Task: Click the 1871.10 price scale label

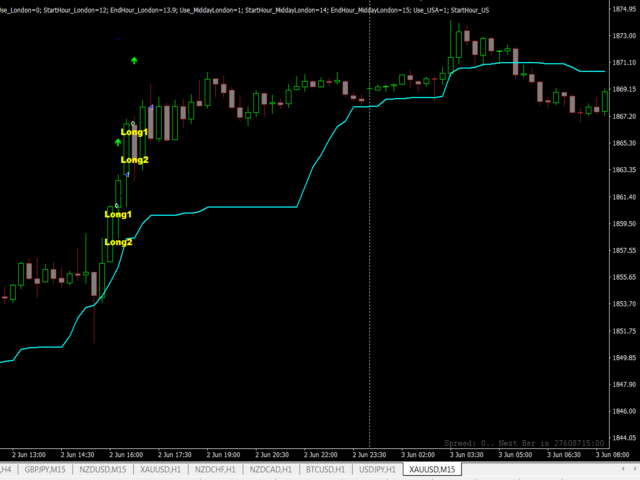Action: [x=624, y=62]
